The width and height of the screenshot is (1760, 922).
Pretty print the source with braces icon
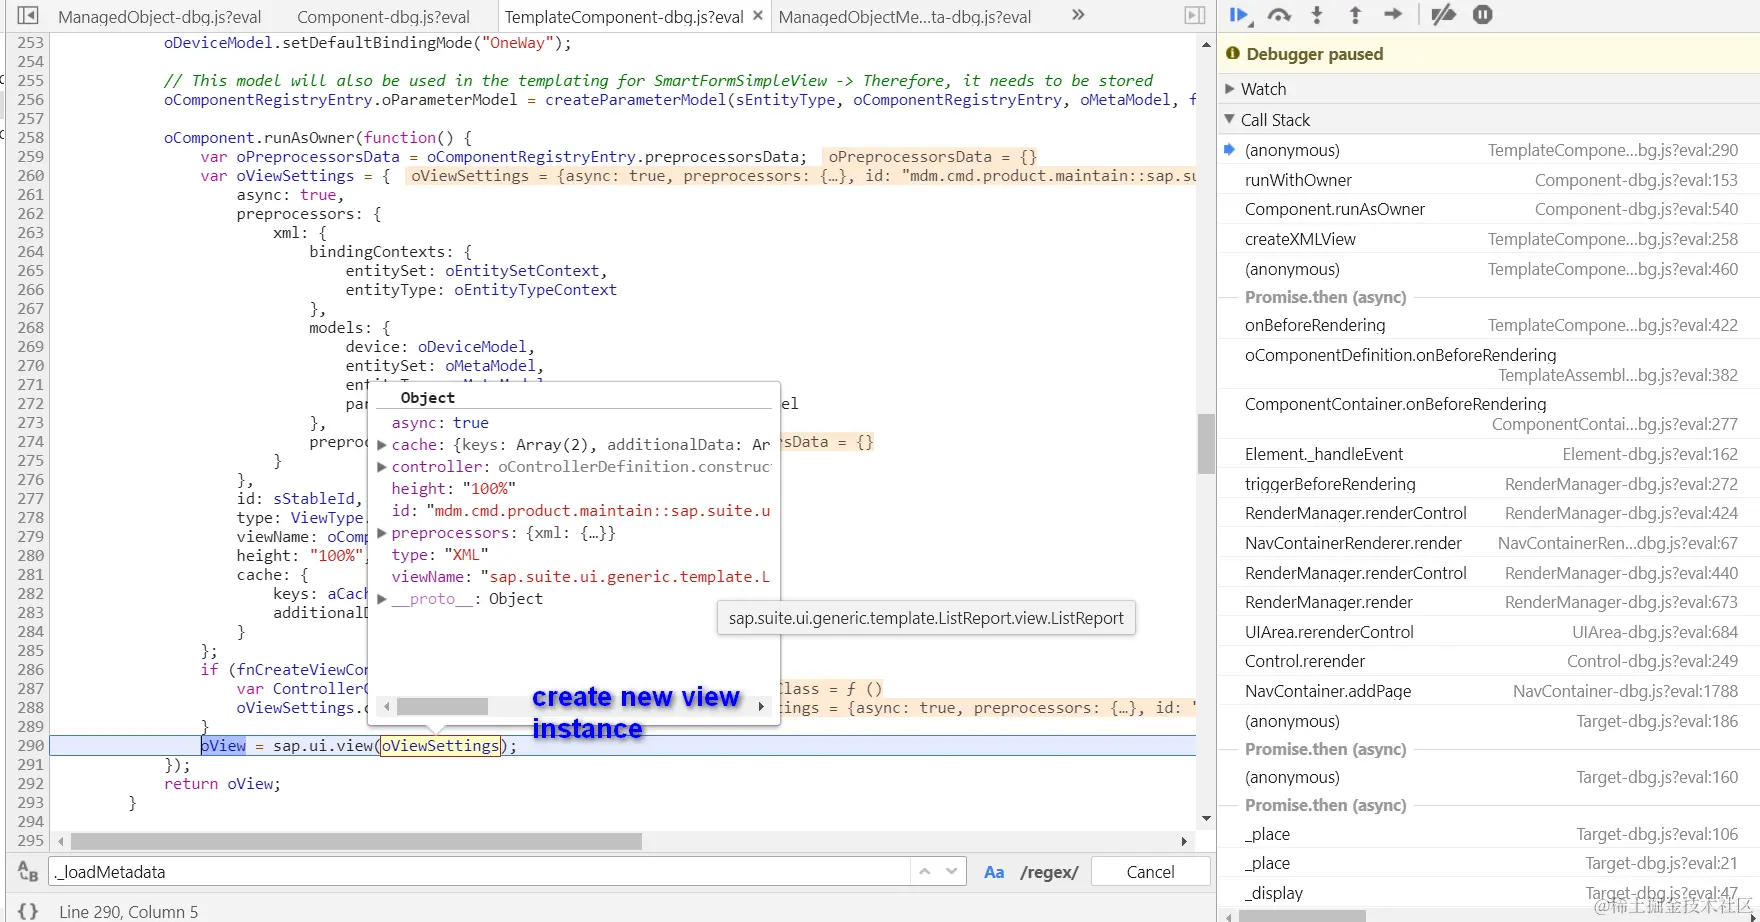point(28,911)
